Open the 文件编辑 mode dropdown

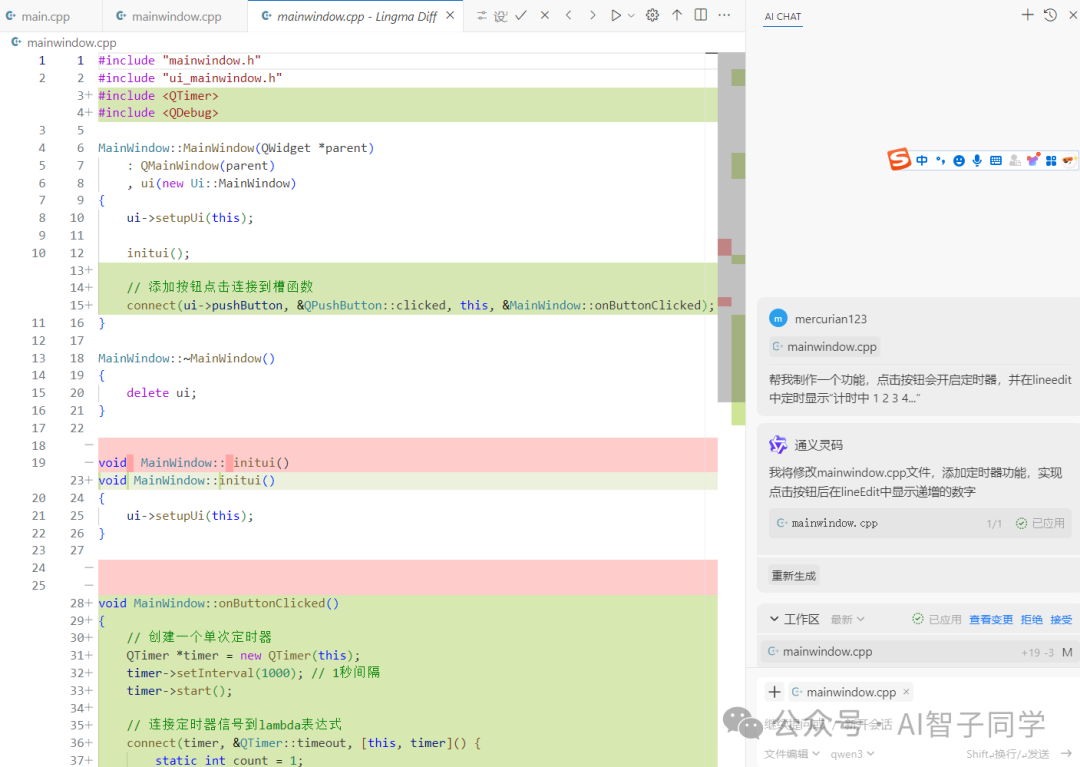[791, 754]
